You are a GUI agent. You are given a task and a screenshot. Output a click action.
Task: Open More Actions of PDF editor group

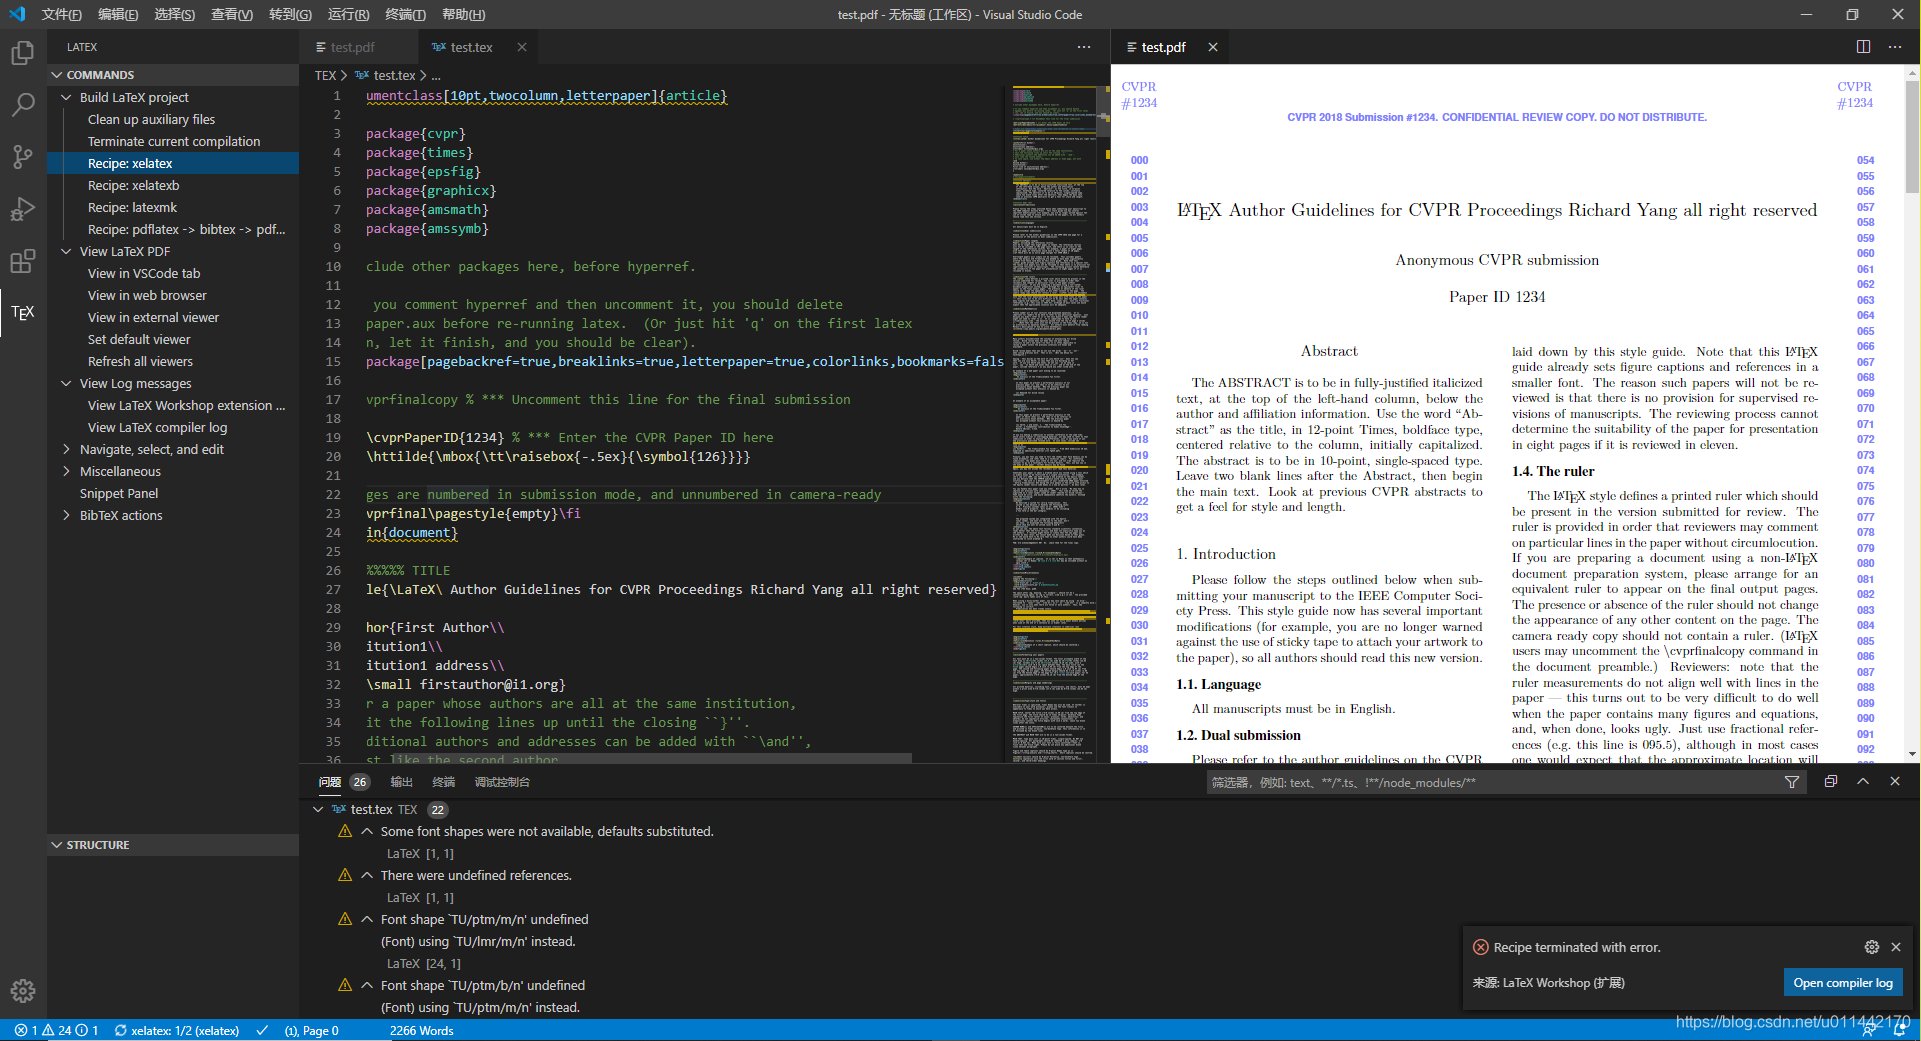[x=1895, y=47]
